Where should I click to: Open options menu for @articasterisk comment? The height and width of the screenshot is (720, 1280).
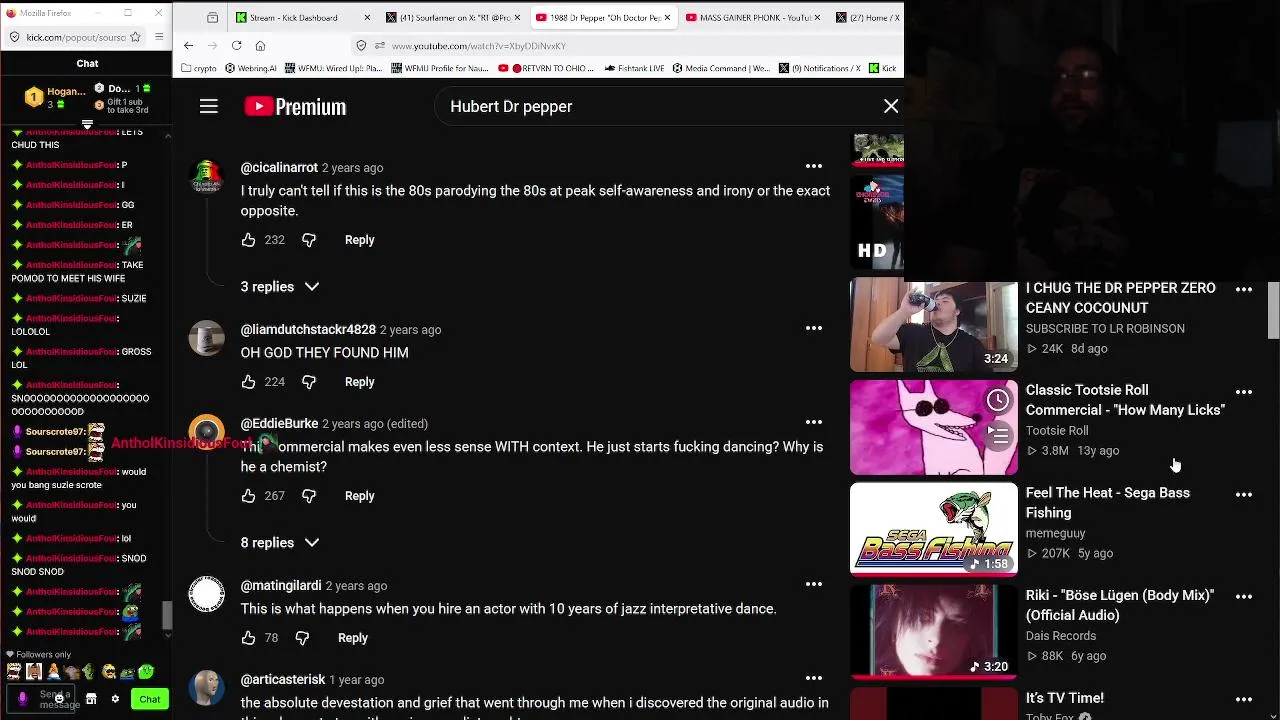tap(814, 678)
